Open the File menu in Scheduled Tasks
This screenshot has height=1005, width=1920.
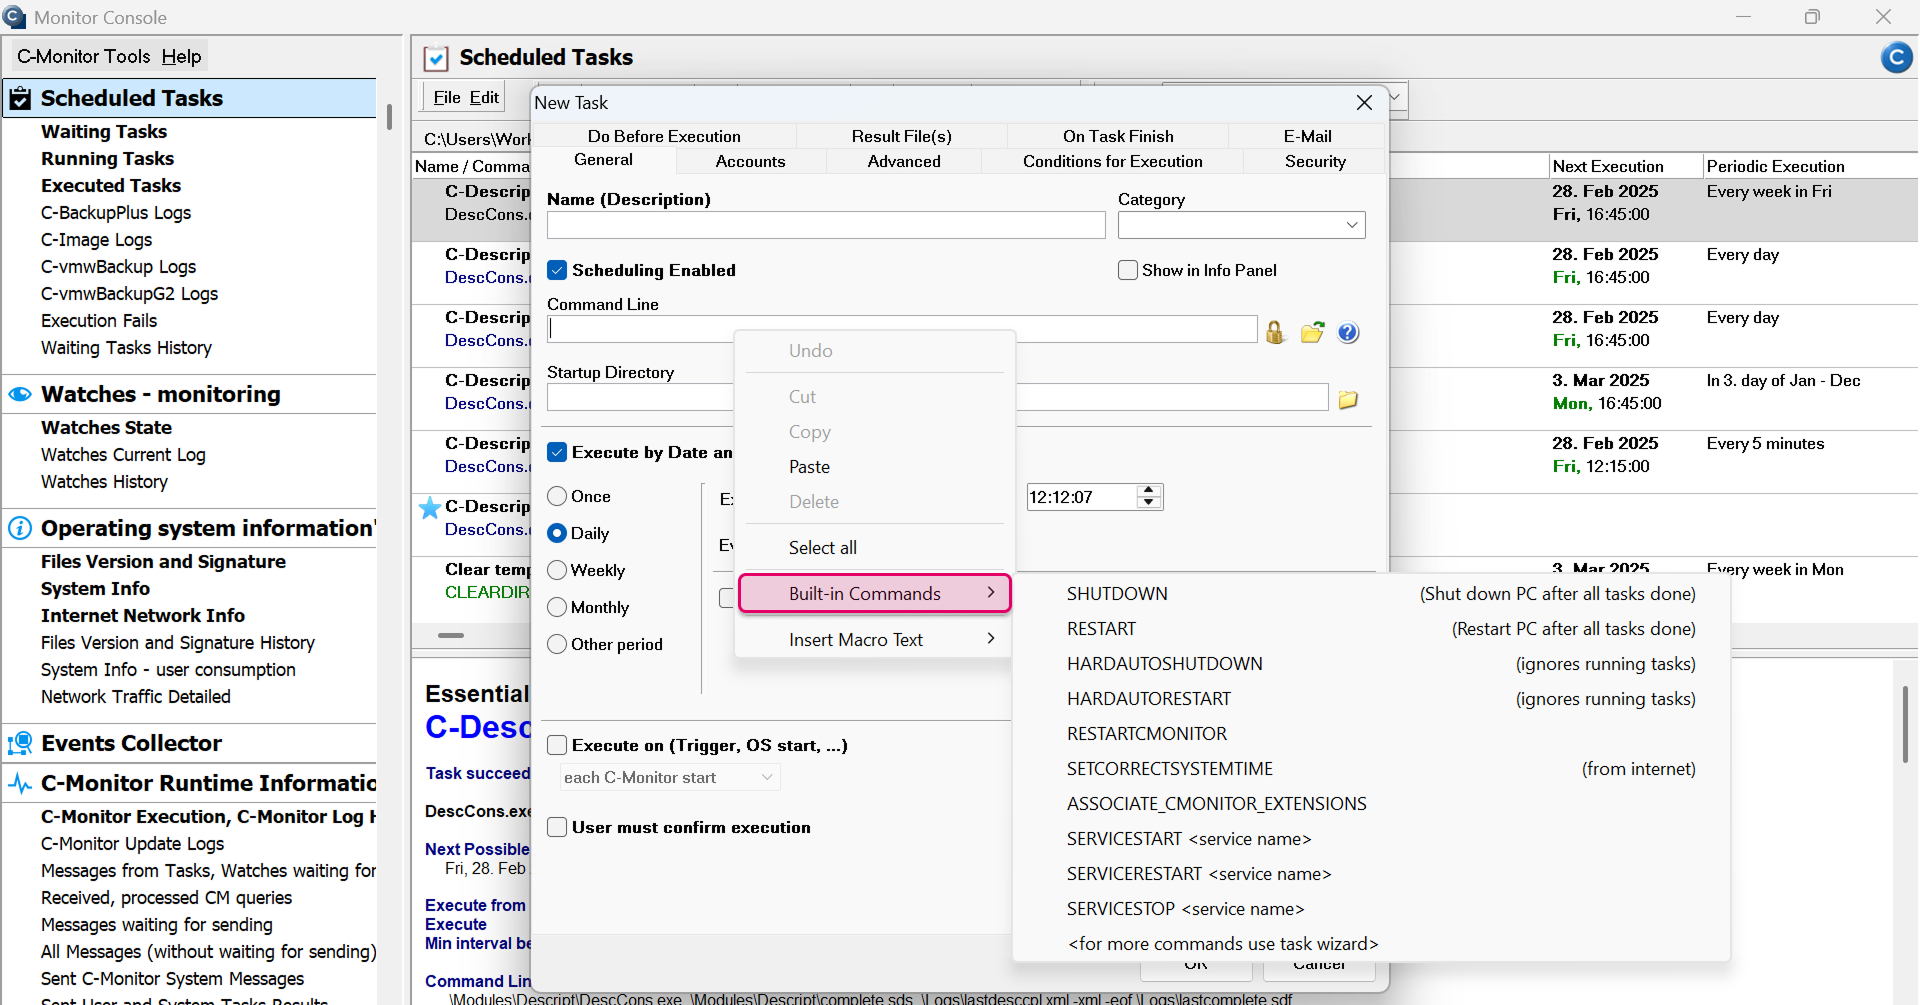pos(447,97)
